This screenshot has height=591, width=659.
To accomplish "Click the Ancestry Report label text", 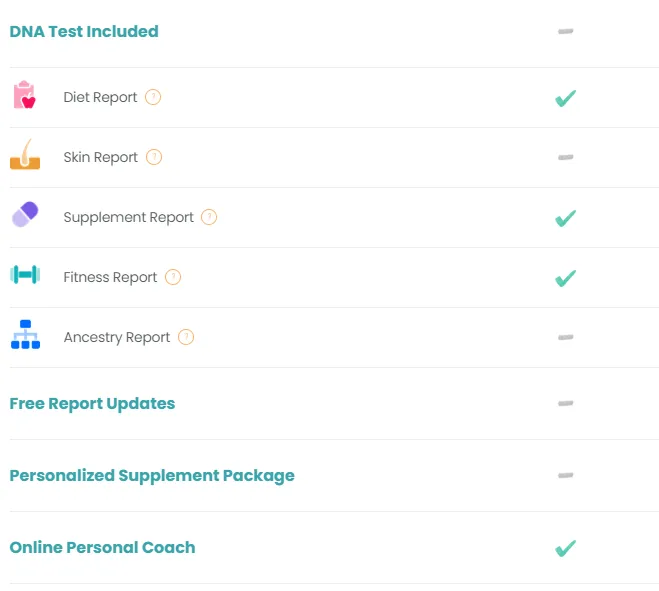I will point(117,337).
